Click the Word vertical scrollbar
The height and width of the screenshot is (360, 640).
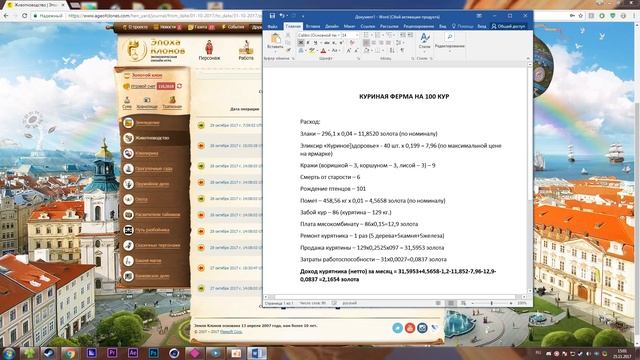(530, 178)
